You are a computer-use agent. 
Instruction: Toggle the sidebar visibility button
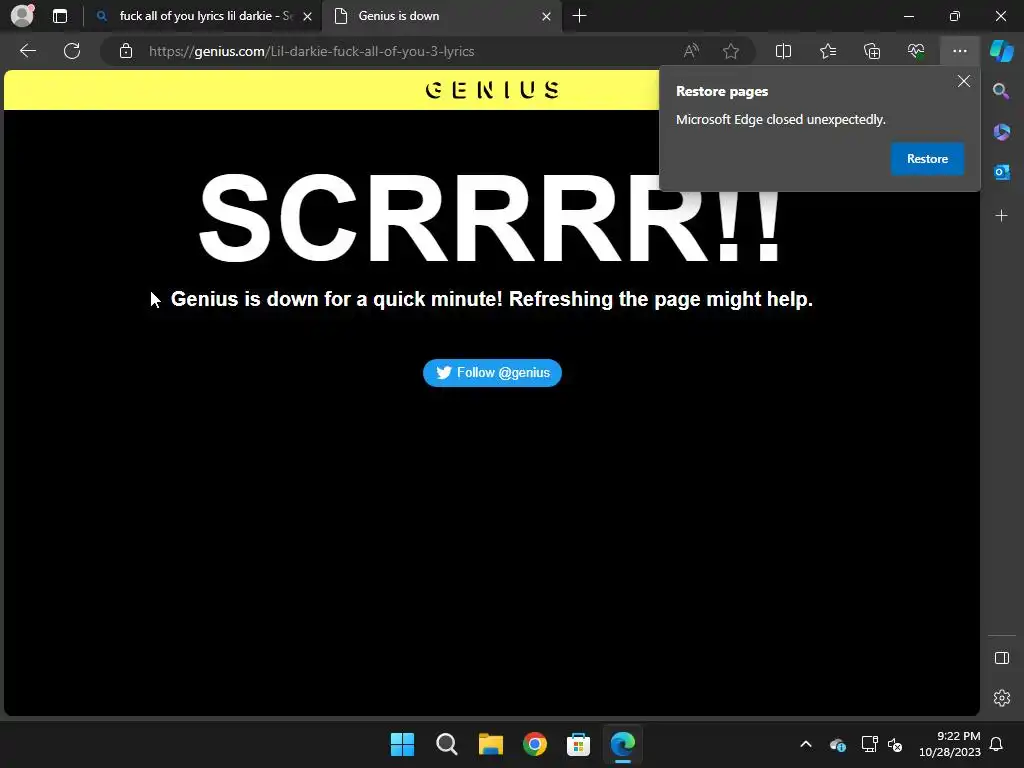pyautogui.click(x=1002, y=658)
